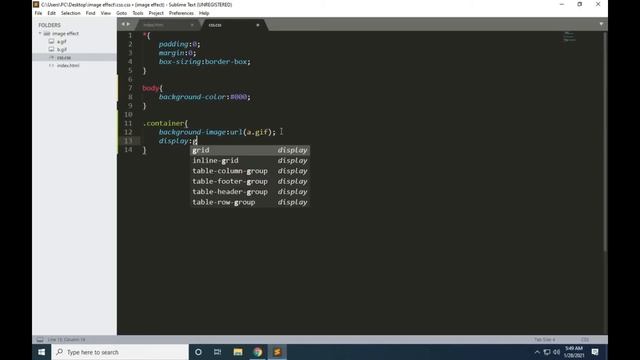Open the Windows Start menu
640x360 pixels.
pyautogui.click(x=42, y=352)
